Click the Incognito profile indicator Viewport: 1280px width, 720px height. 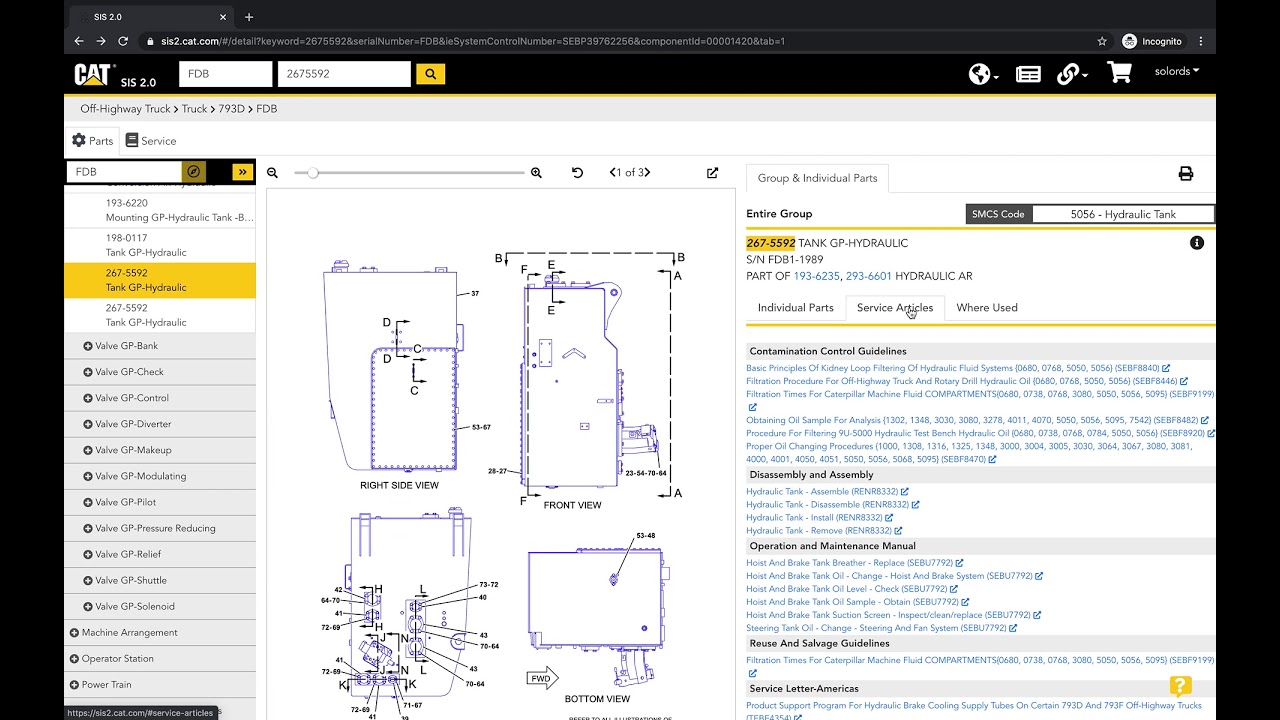(1152, 41)
